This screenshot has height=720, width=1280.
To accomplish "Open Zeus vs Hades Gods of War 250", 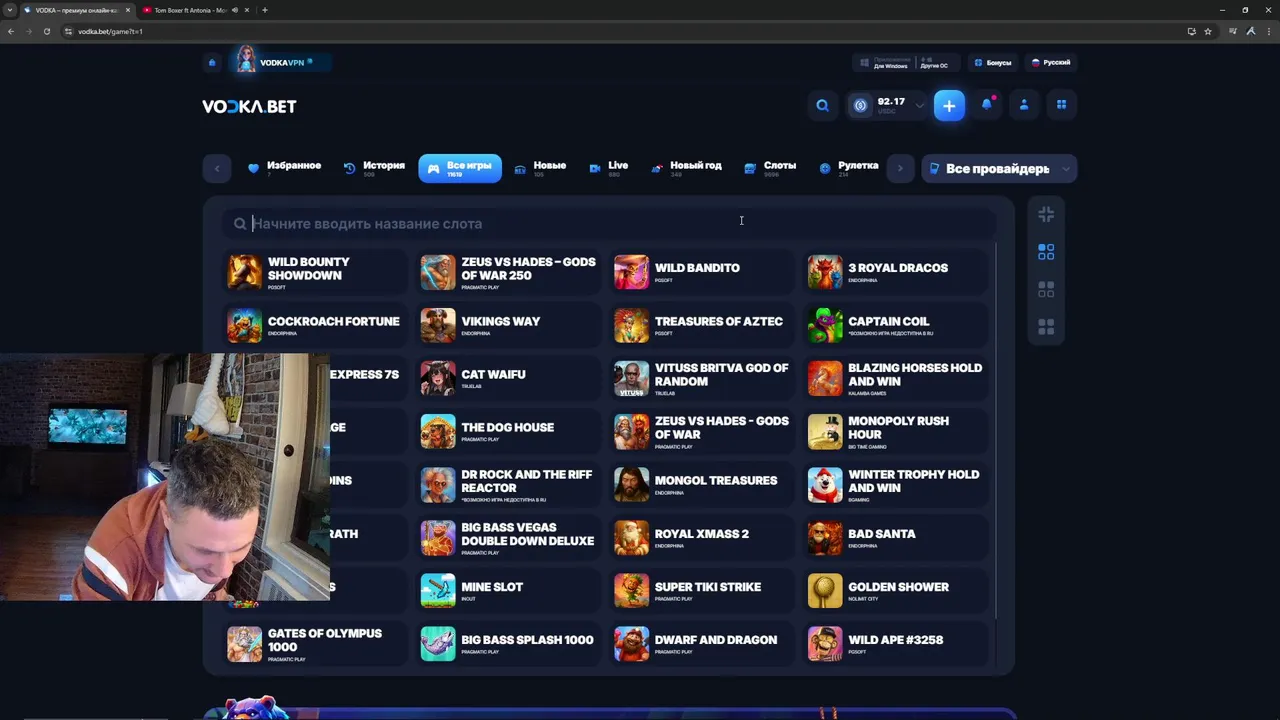I will (508, 272).
